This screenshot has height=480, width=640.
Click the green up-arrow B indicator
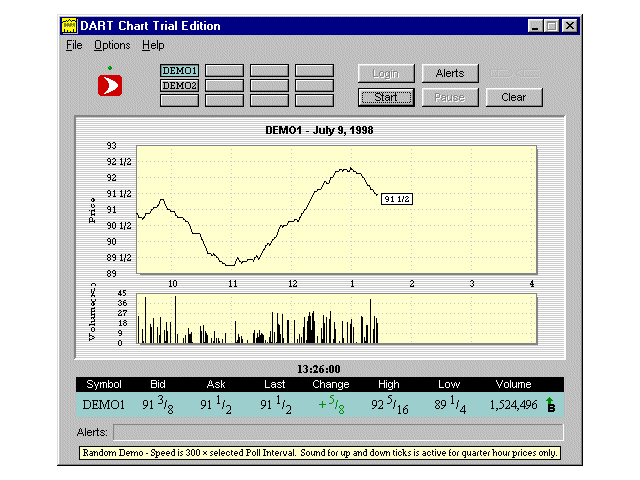(551, 404)
